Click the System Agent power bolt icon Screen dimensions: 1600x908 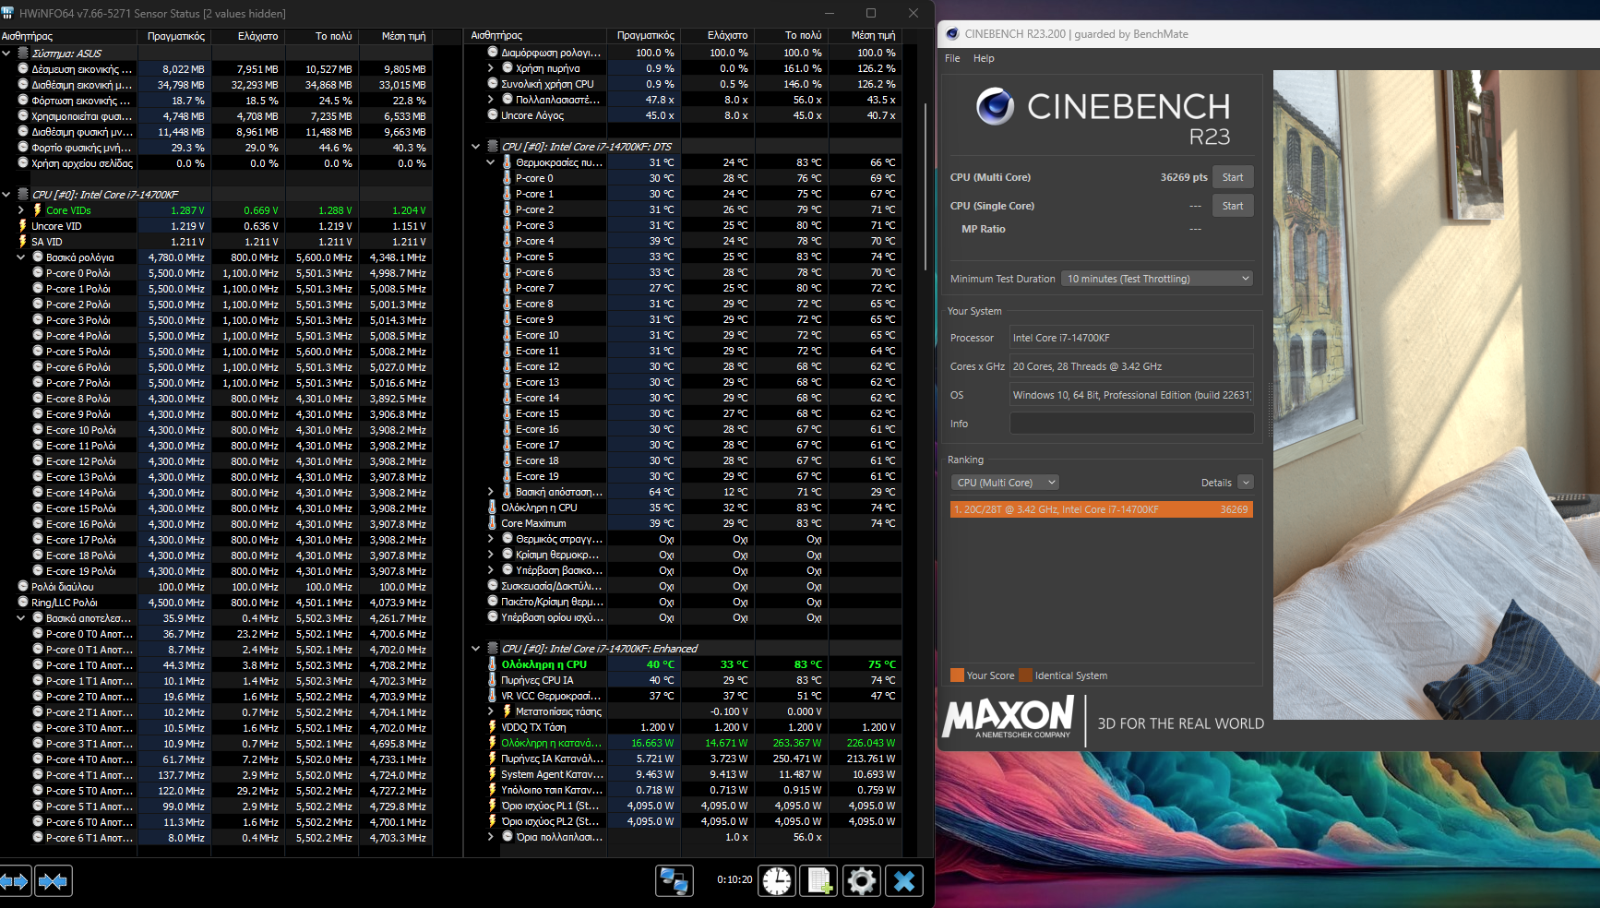tap(492, 774)
